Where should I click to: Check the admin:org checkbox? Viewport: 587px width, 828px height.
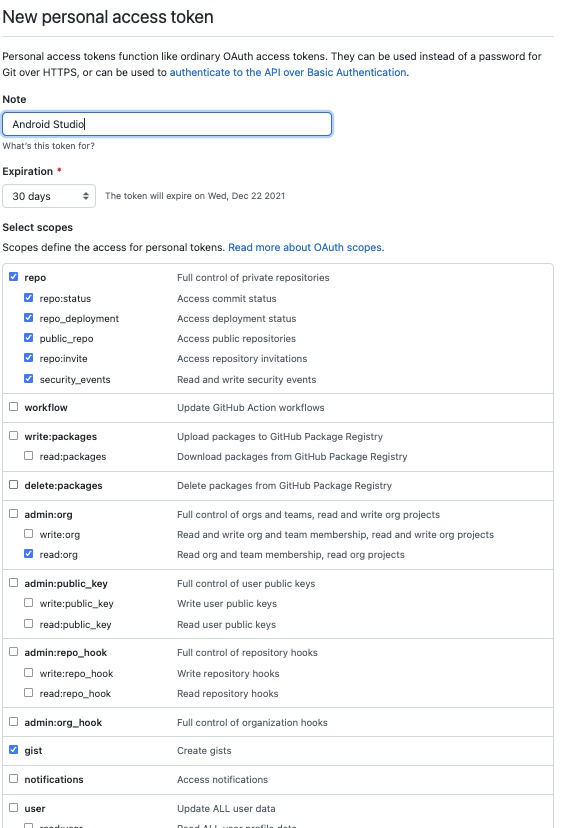(x=14, y=514)
